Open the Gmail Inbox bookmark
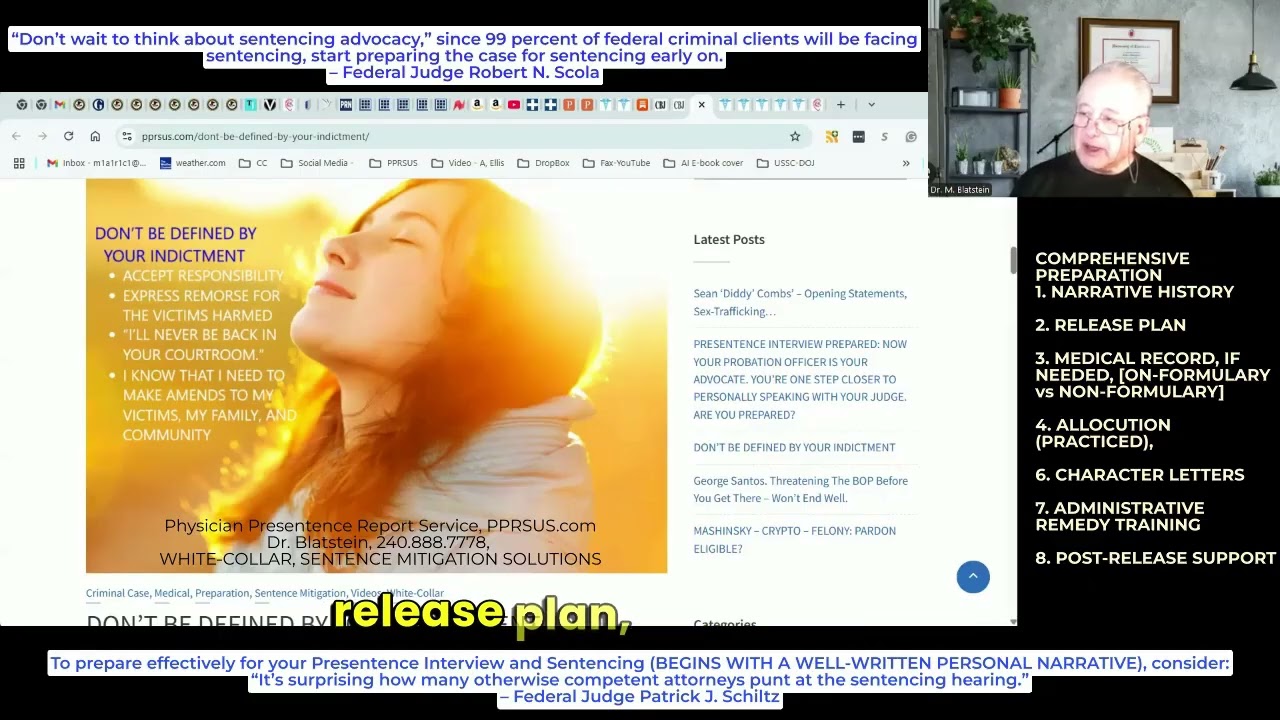 coord(96,163)
